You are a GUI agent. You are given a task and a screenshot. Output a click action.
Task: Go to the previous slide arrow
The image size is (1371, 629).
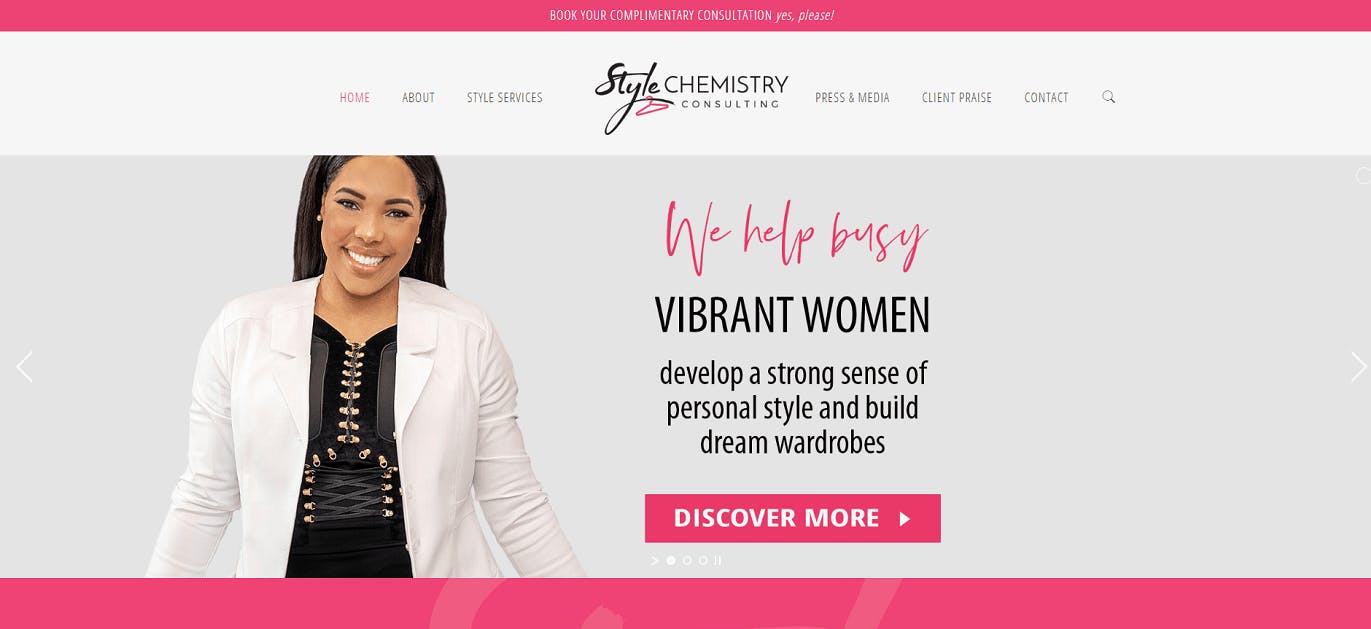[x=24, y=367]
